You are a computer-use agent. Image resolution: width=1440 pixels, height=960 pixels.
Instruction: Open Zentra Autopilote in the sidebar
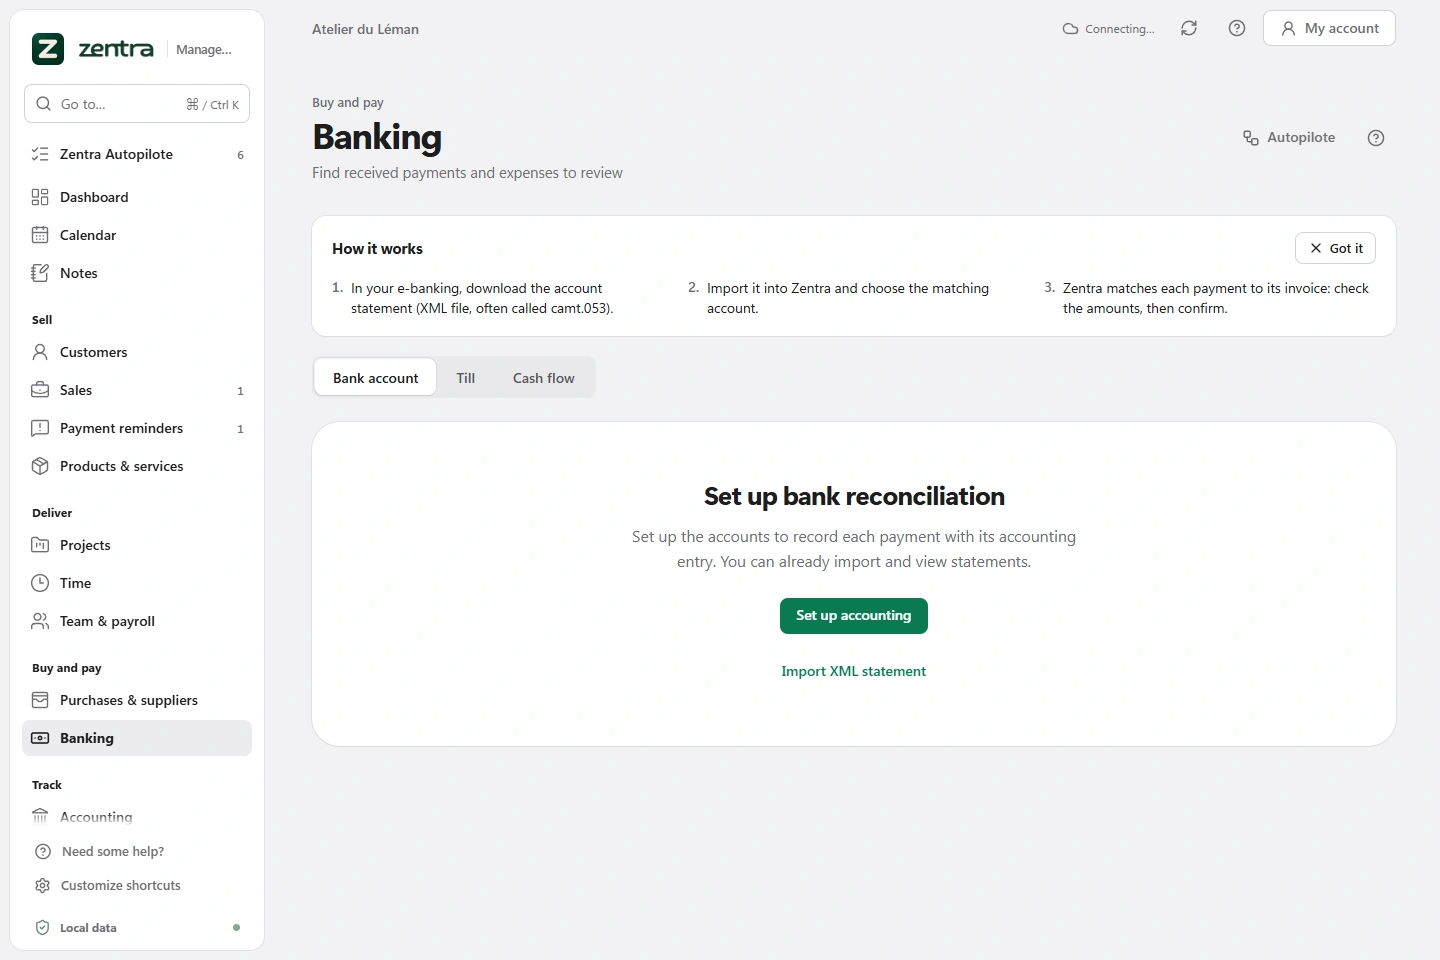coord(137,154)
